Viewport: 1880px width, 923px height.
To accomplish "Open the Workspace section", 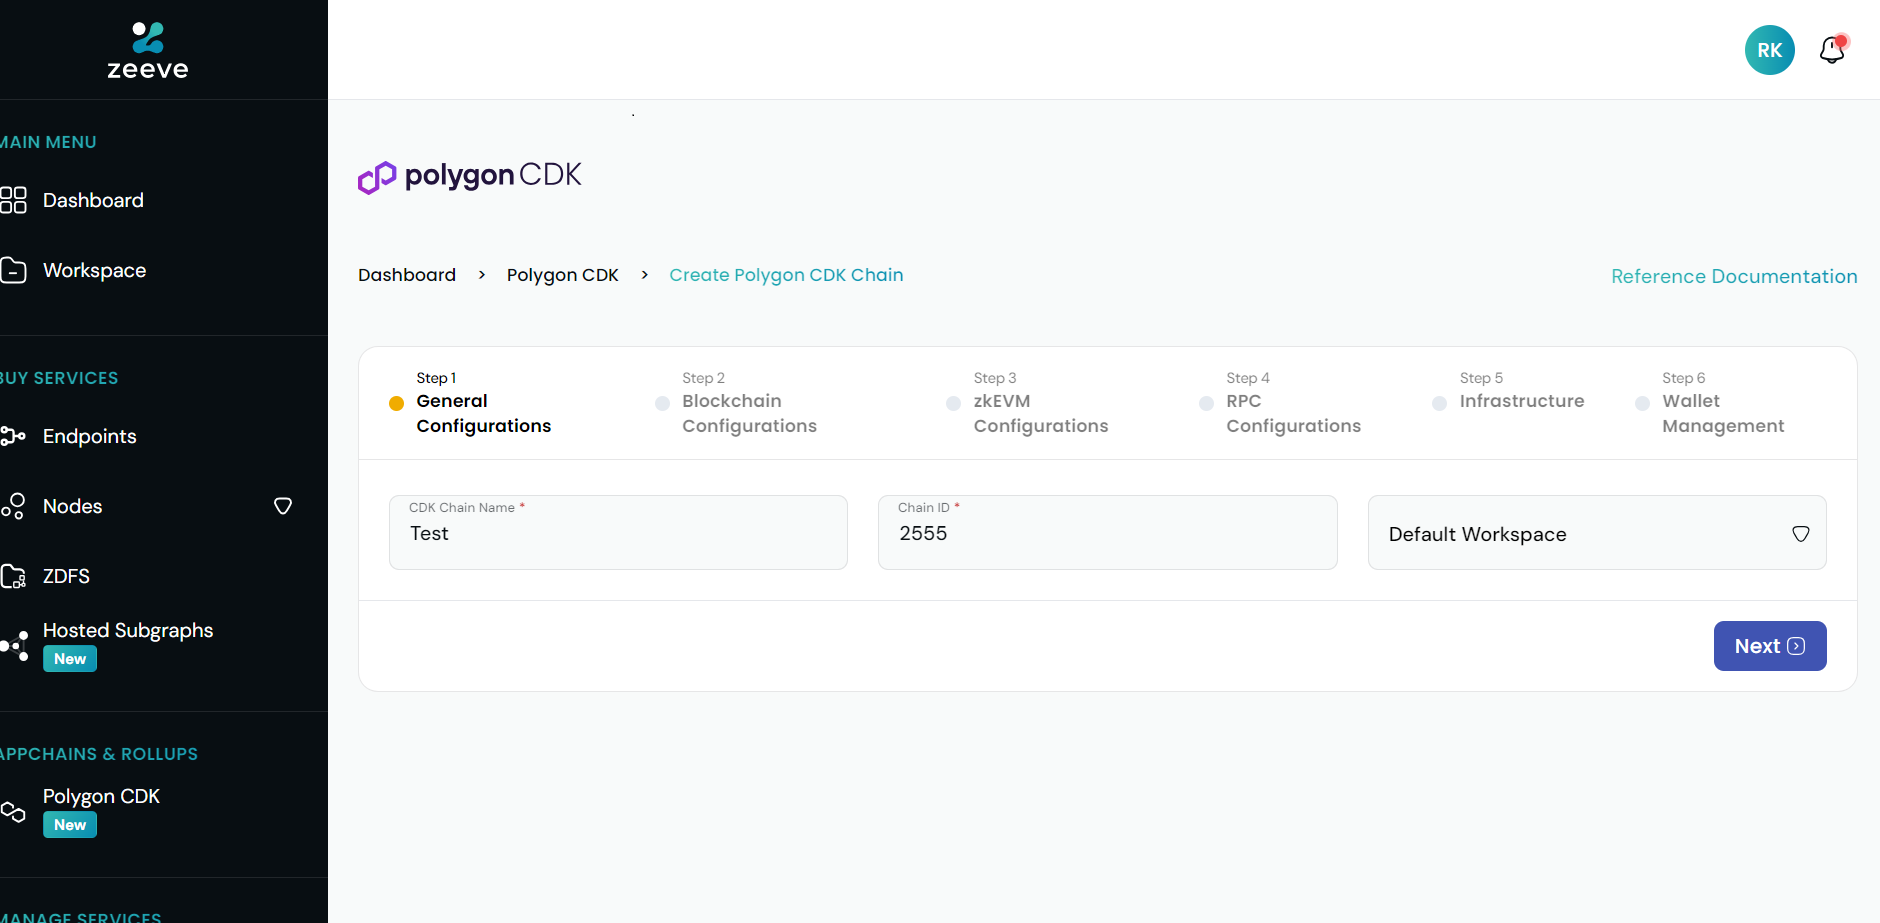I will pos(93,269).
